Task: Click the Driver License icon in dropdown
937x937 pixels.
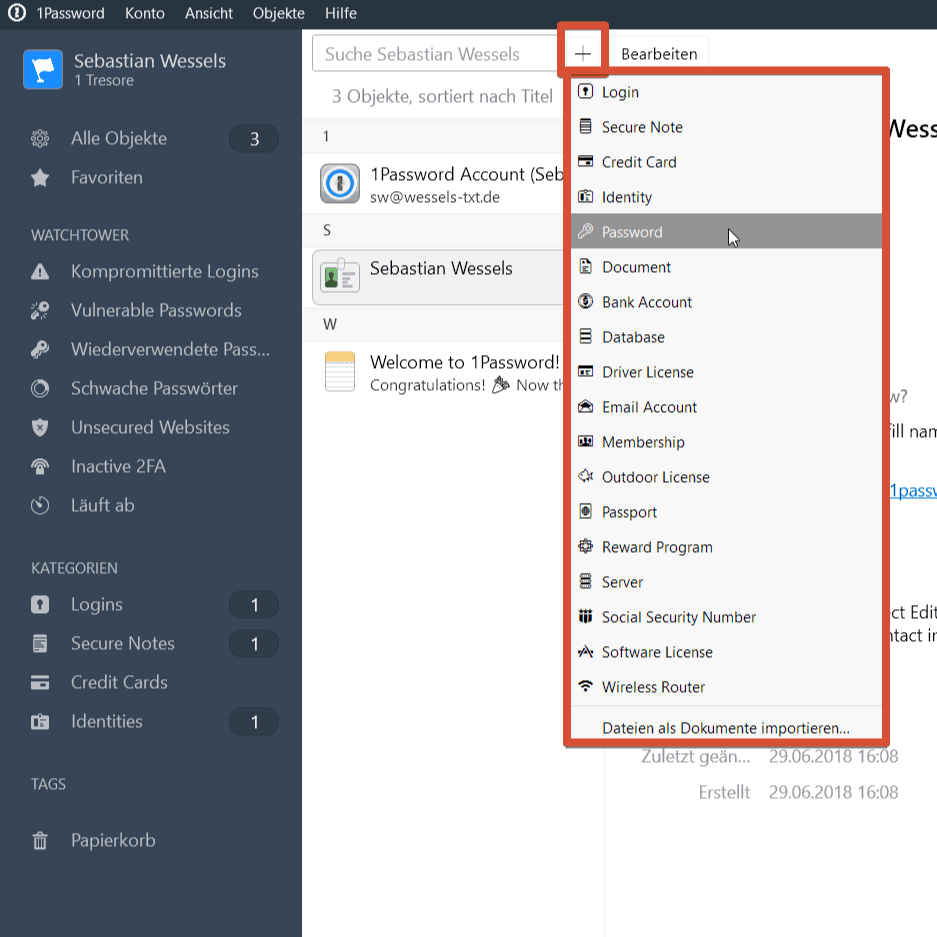Action: pos(586,372)
